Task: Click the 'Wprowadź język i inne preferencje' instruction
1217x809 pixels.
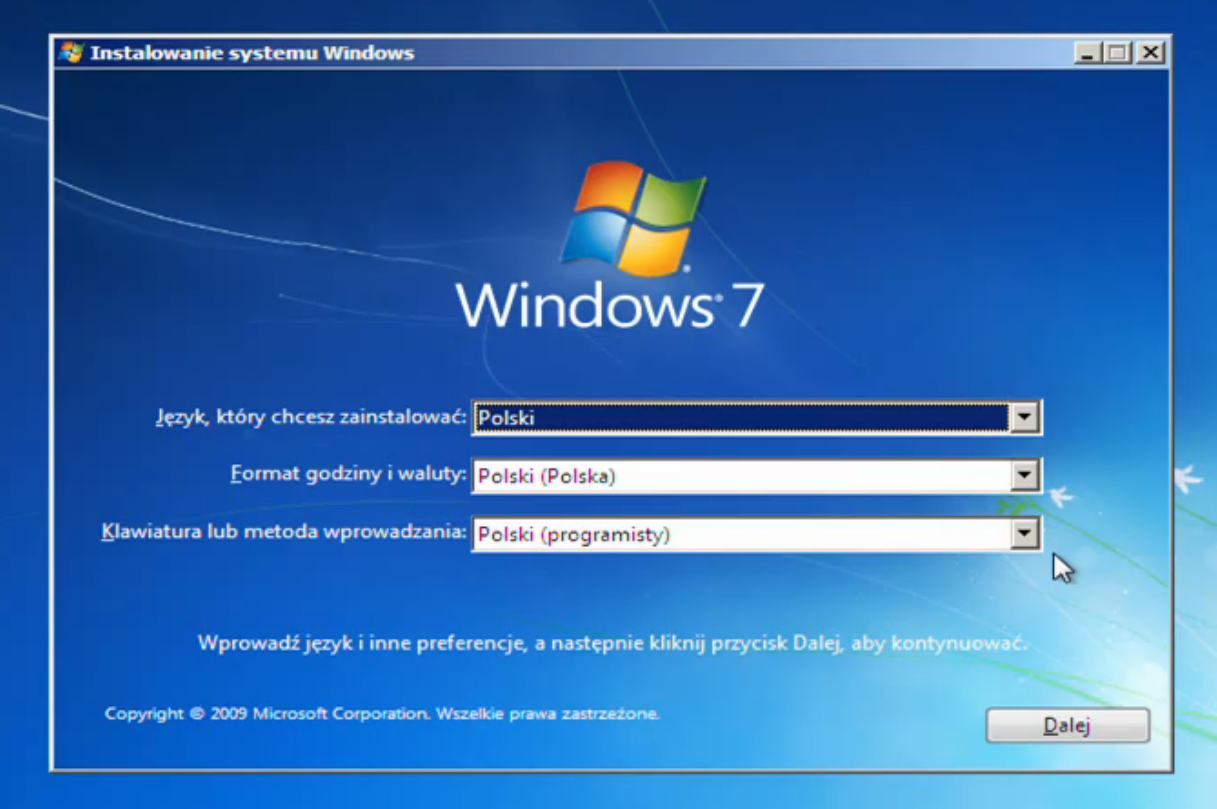Action: pos(612,643)
